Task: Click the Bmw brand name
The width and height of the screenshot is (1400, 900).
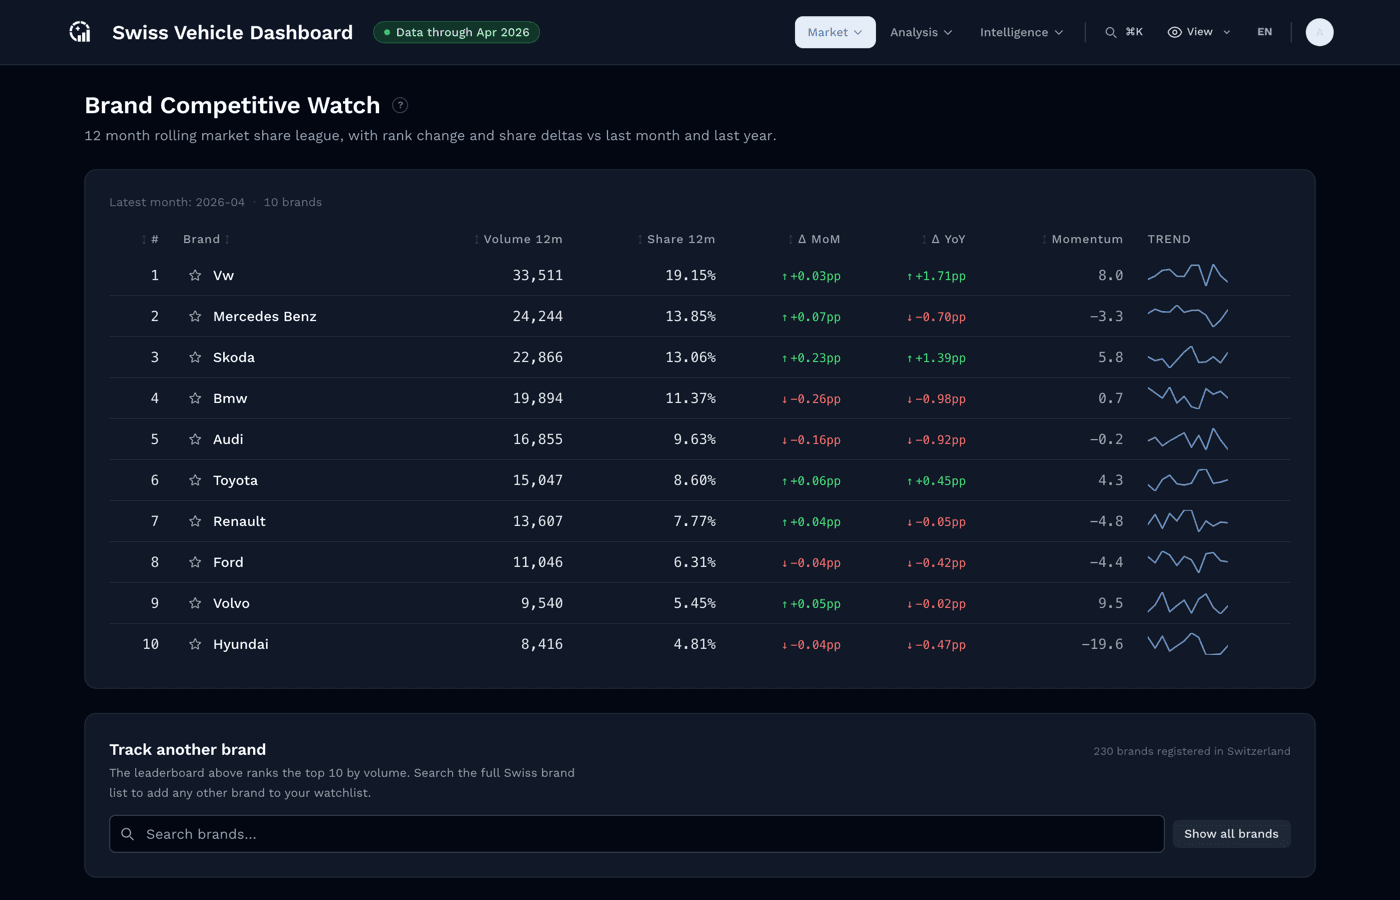Action: (x=230, y=398)
